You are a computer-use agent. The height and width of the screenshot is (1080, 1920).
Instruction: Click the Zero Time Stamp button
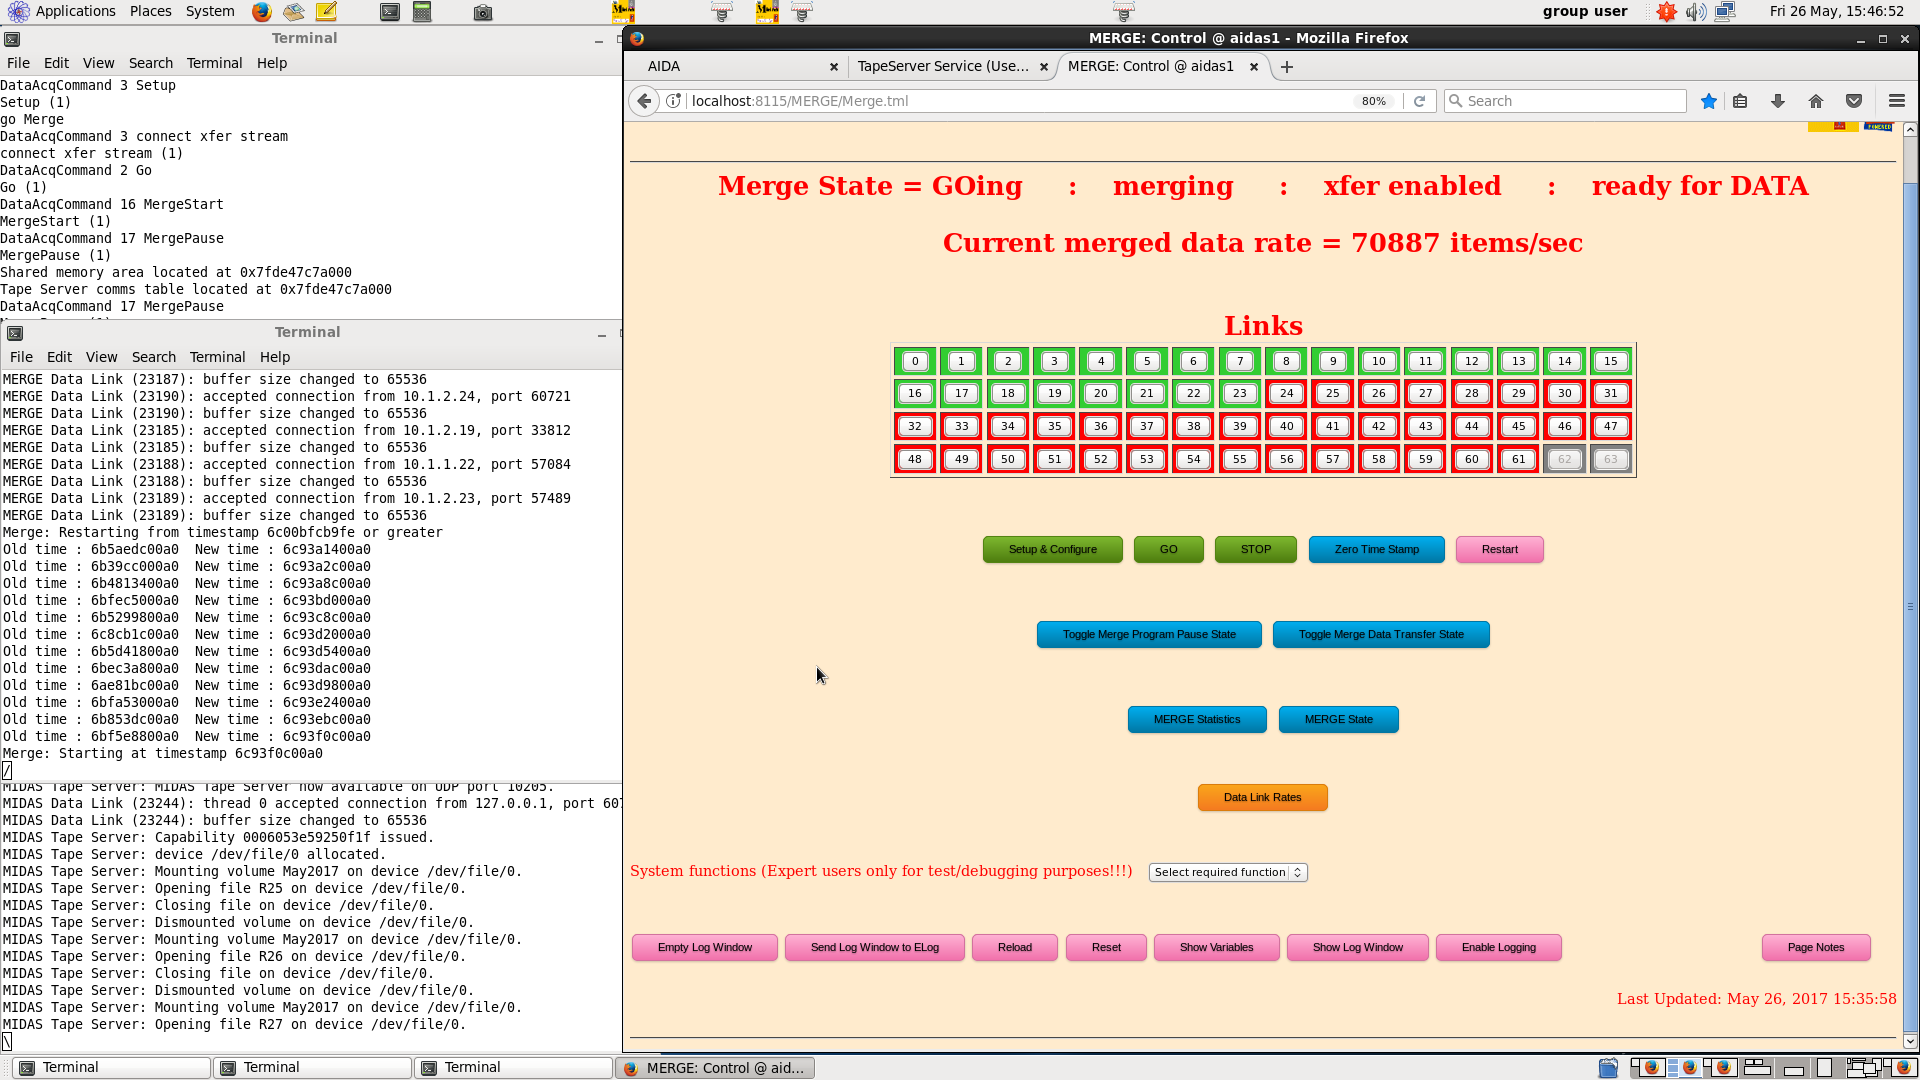1376,550
